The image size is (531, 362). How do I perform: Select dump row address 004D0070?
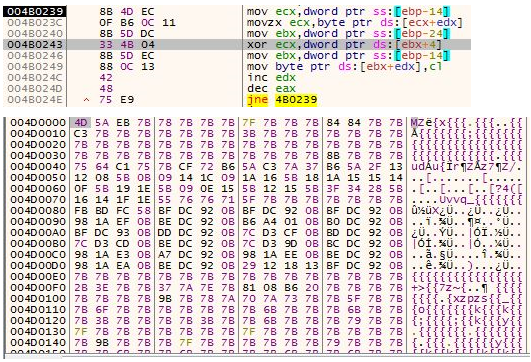[38, 199]
